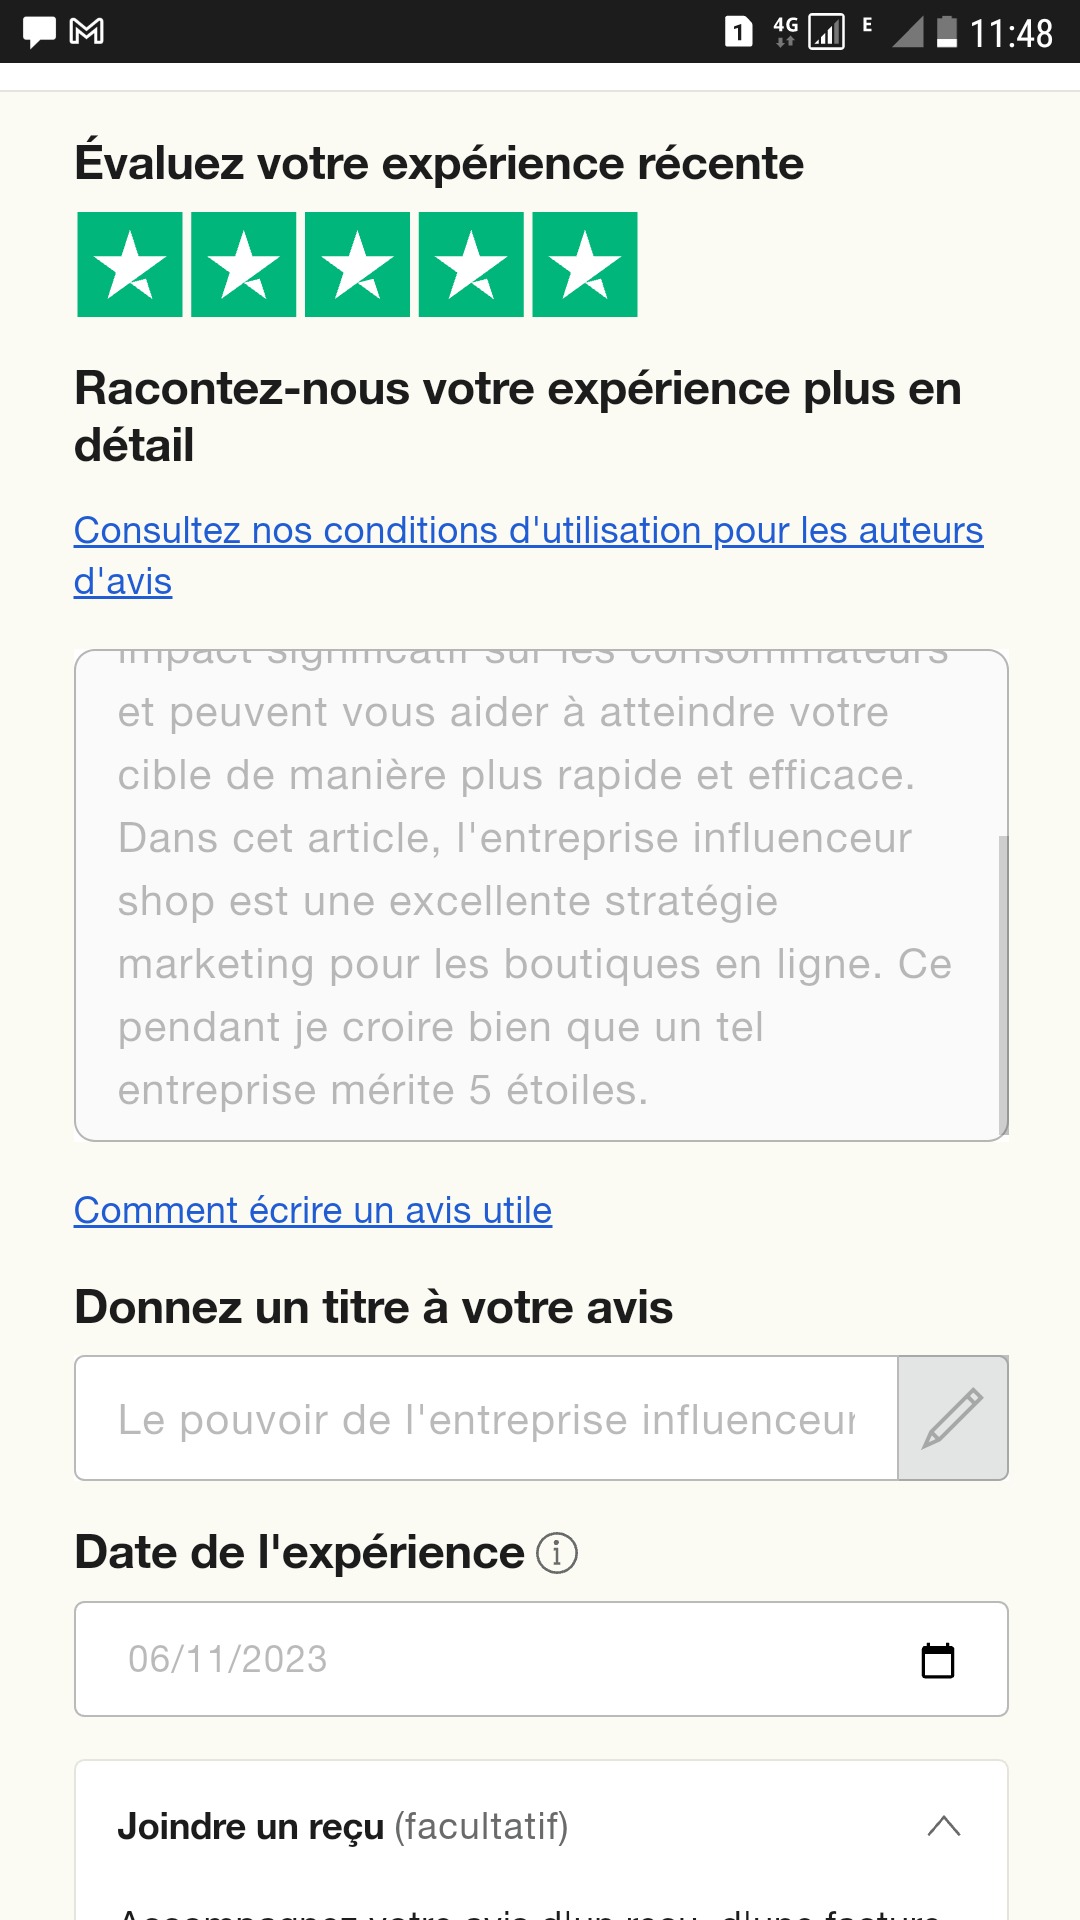Select the first star rating
1080x1920 pixels.
pos(130,265)
